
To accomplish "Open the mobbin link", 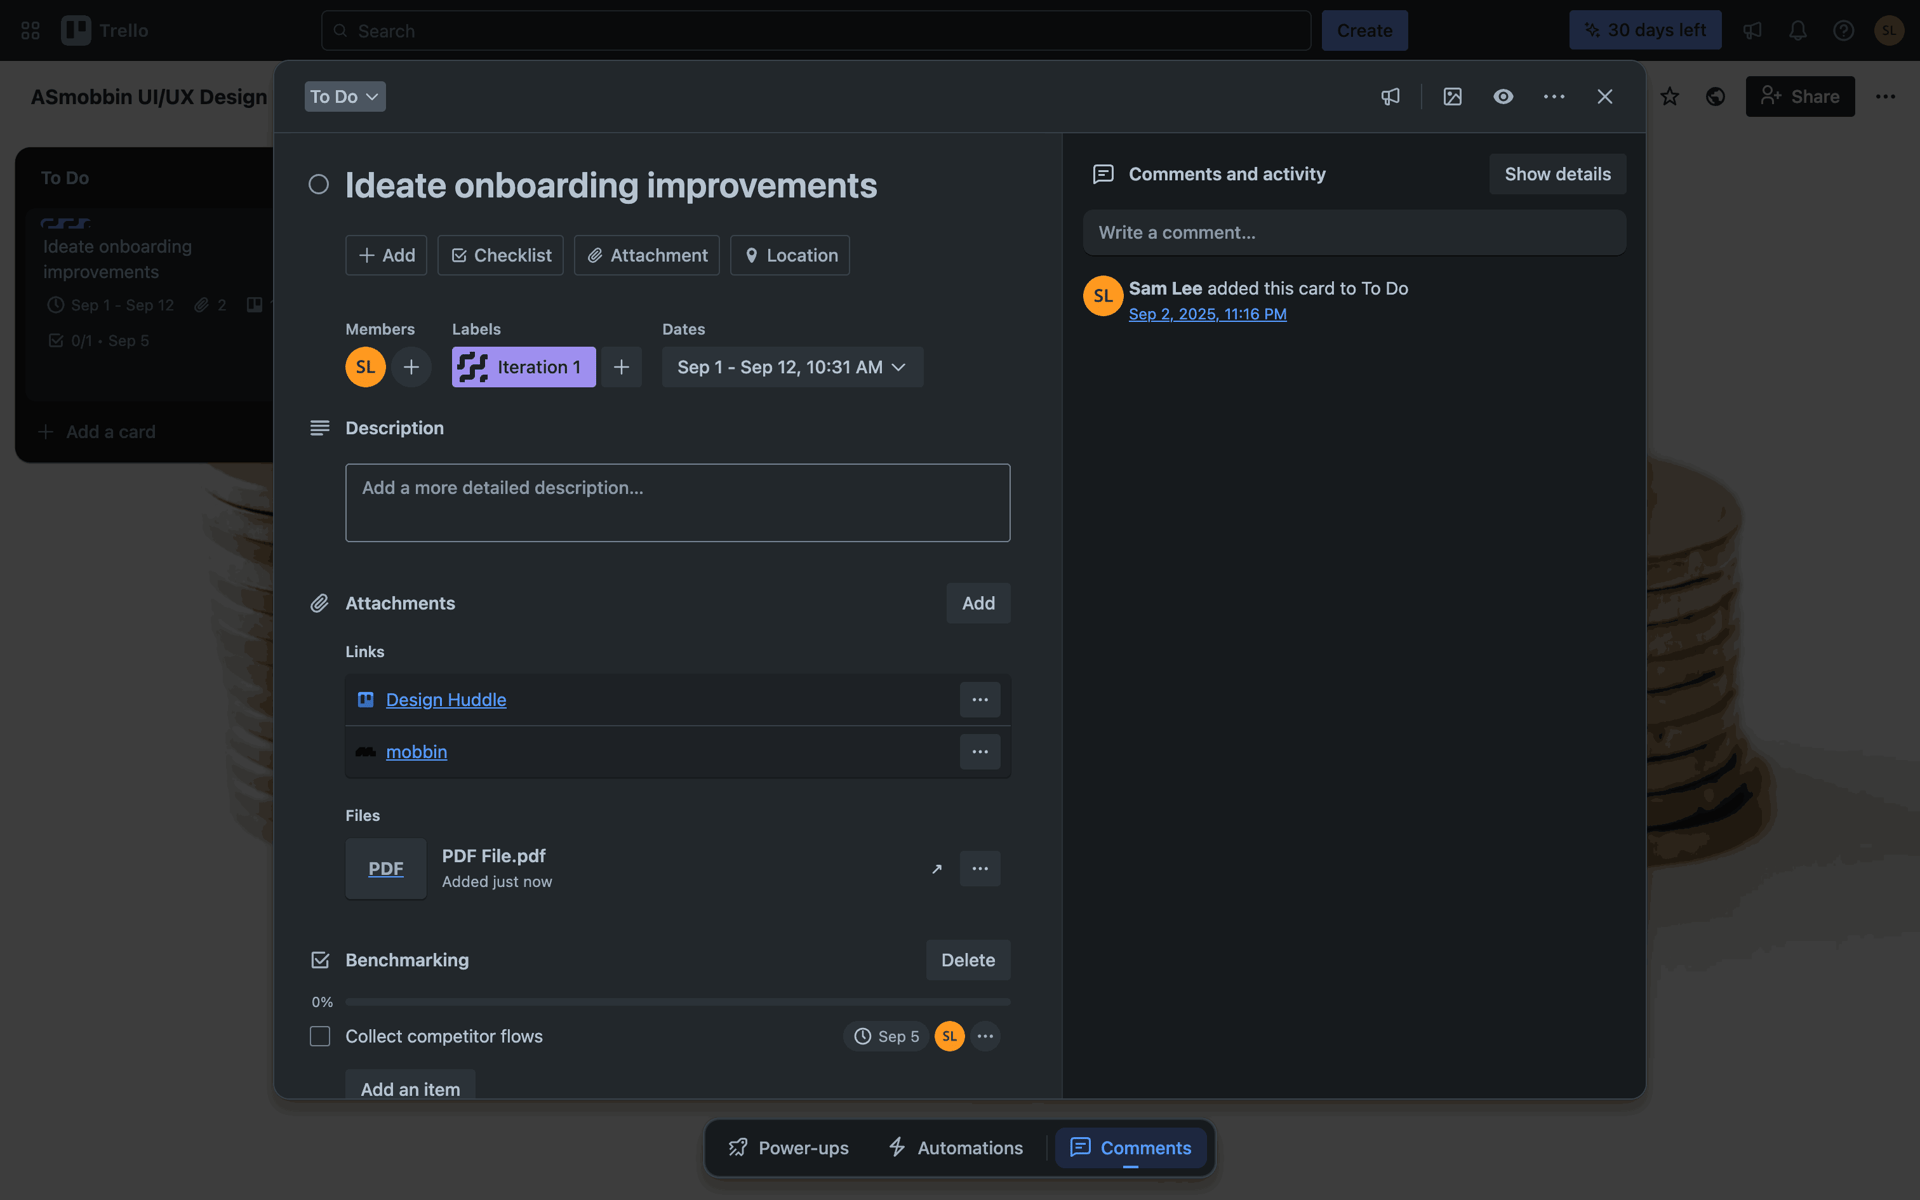I will tap(416, 752).
